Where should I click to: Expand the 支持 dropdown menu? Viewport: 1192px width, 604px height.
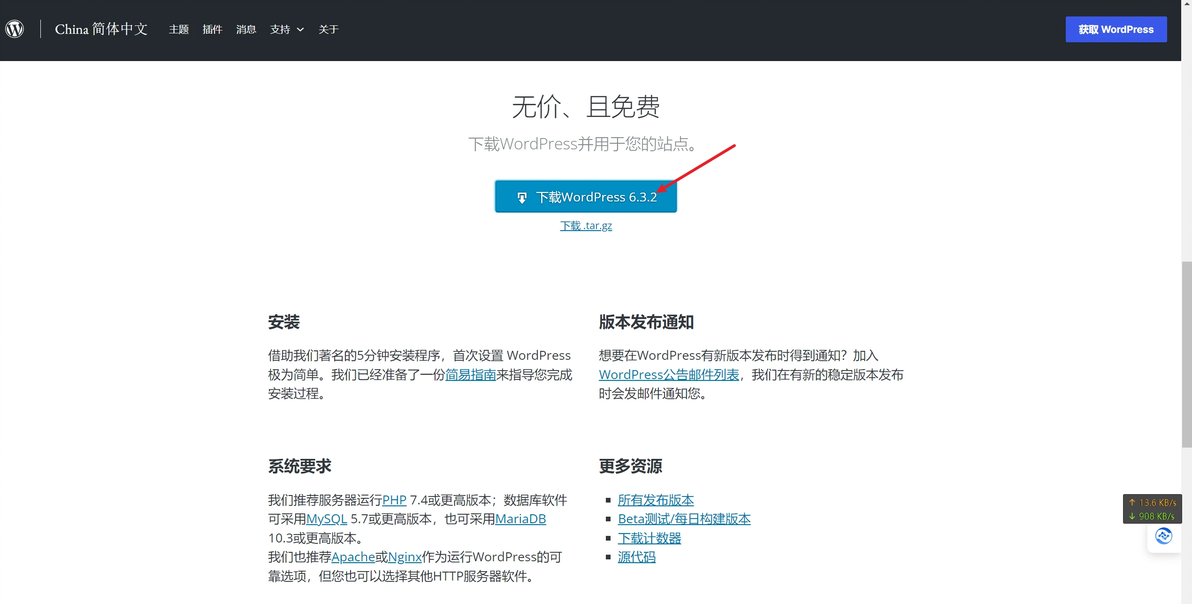[287, 30]
